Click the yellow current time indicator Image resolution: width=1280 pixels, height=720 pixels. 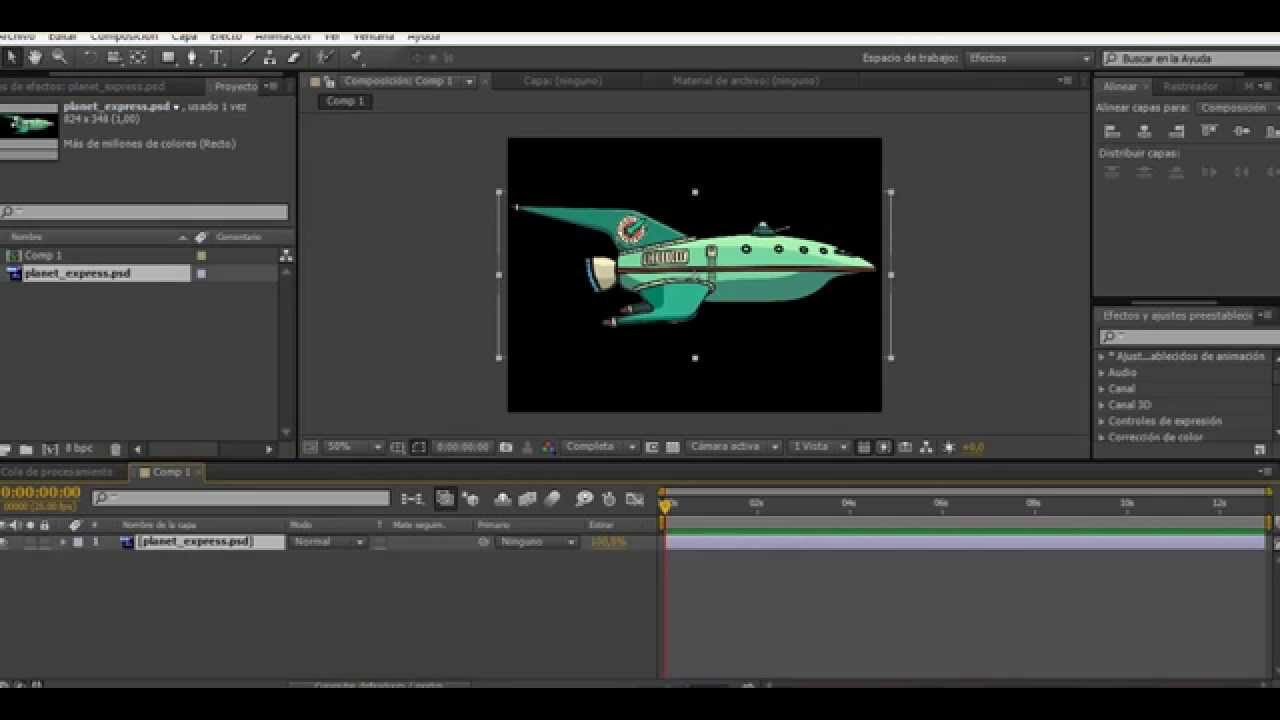point(664,506)
